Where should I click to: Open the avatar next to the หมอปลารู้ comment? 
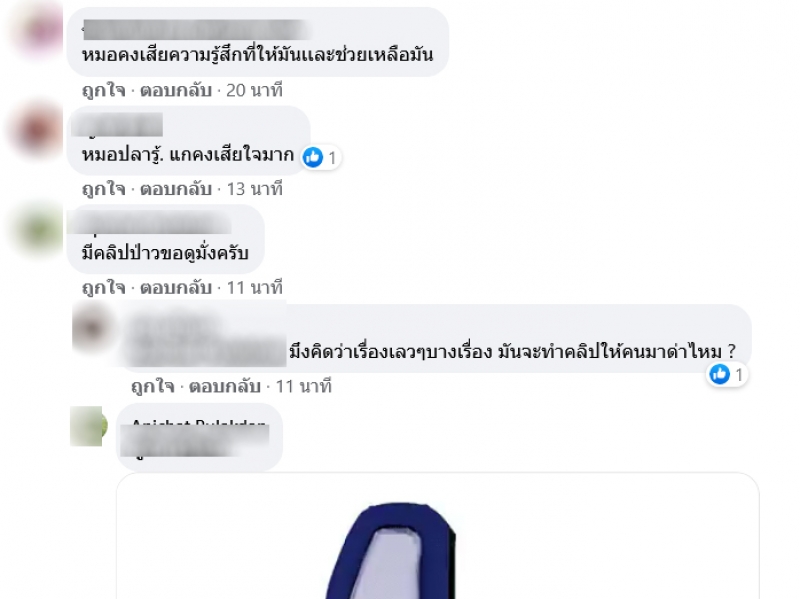point(37,129)
